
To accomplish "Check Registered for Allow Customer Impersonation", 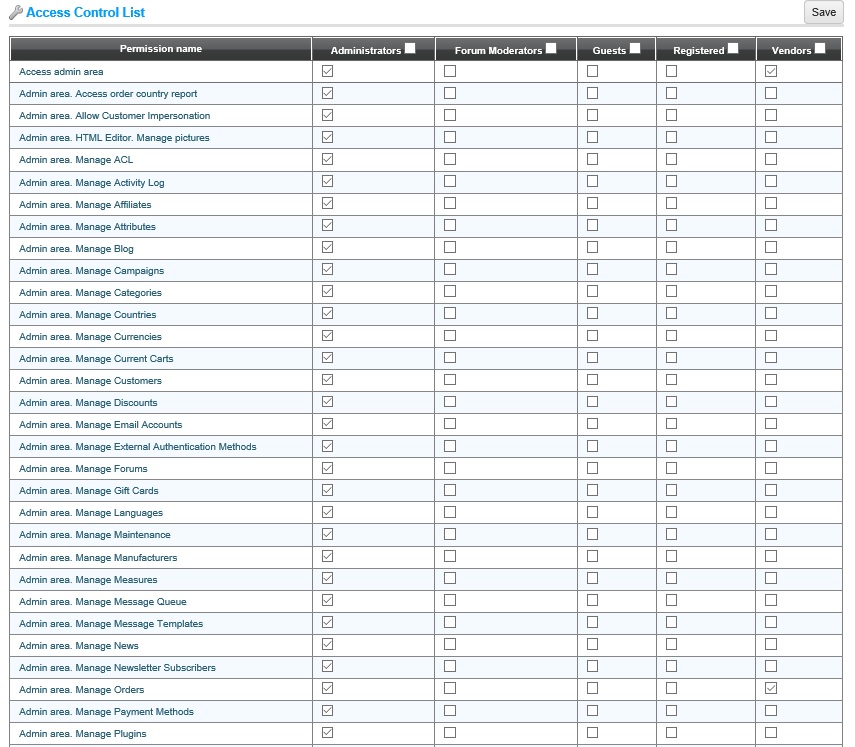I will [x=671, y=115].
